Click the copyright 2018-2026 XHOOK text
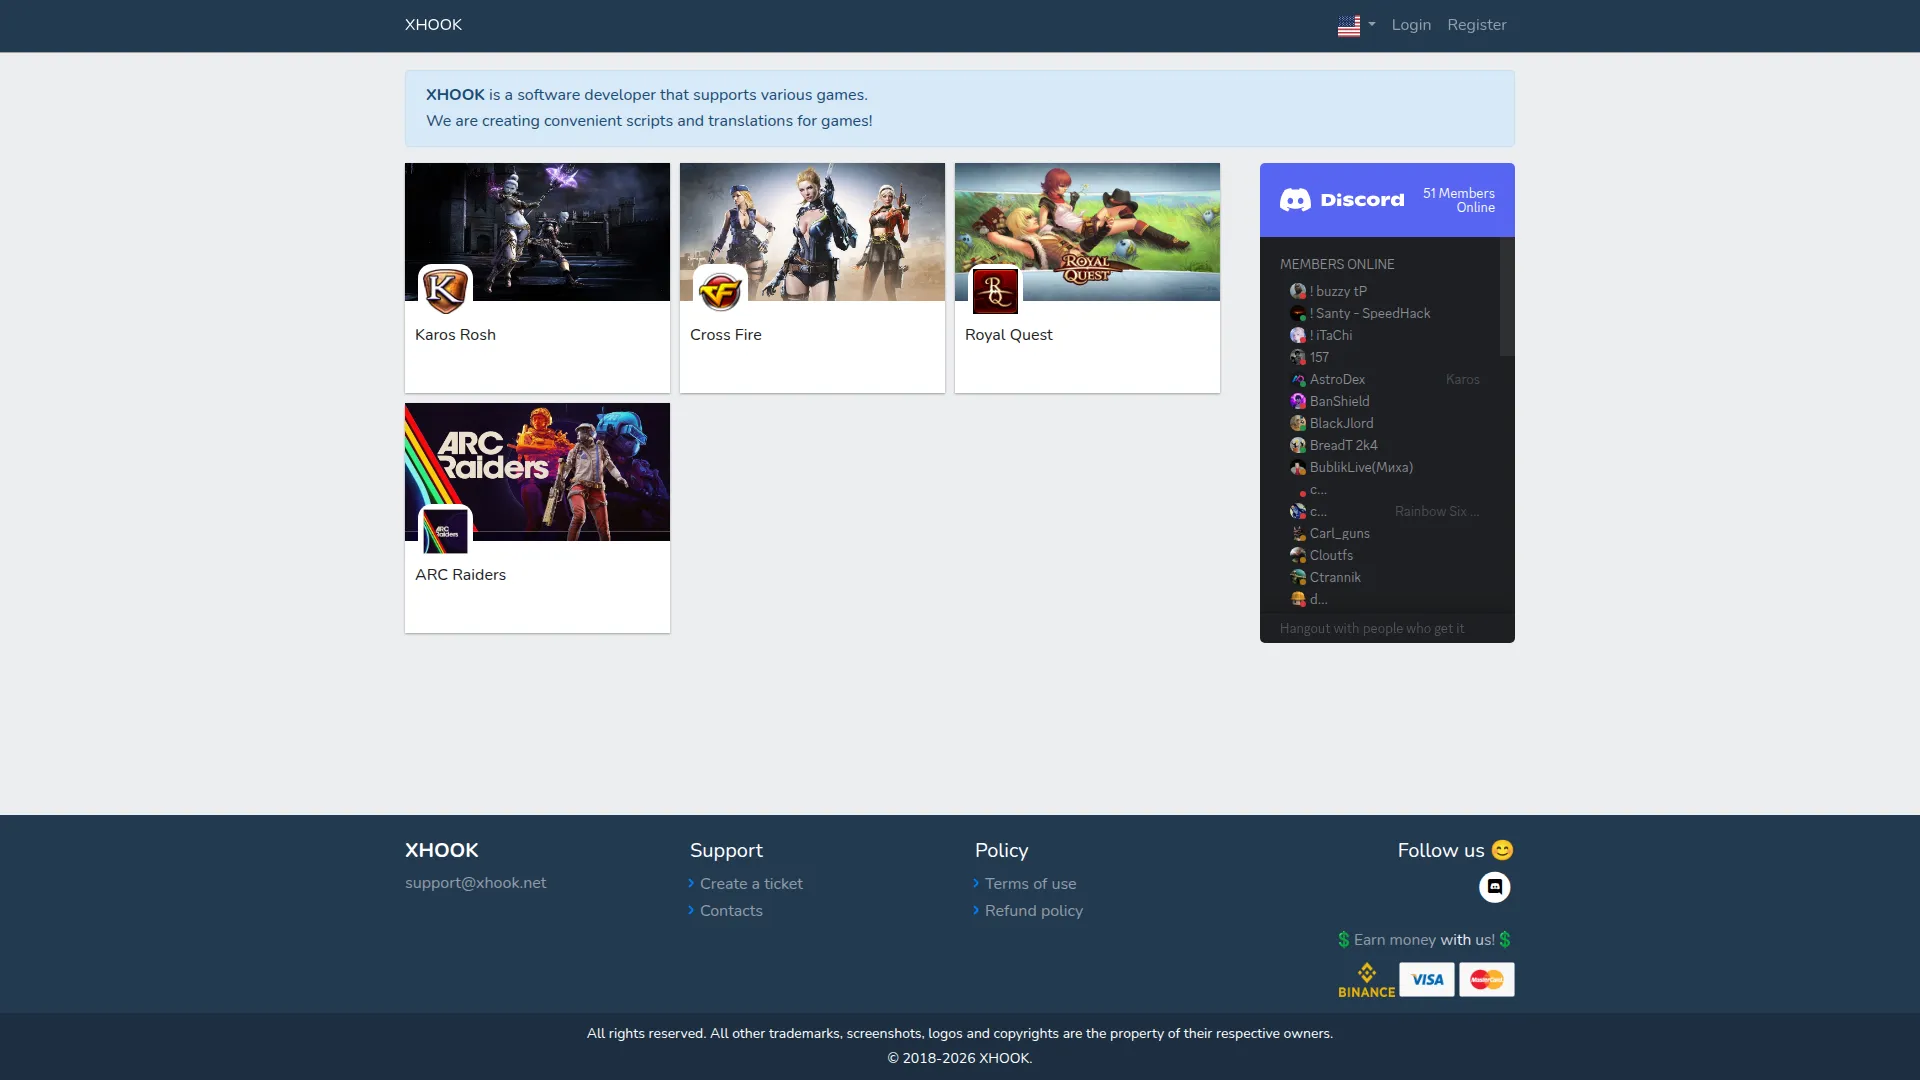The image size is (1920, 1080). pos(959,1058)
